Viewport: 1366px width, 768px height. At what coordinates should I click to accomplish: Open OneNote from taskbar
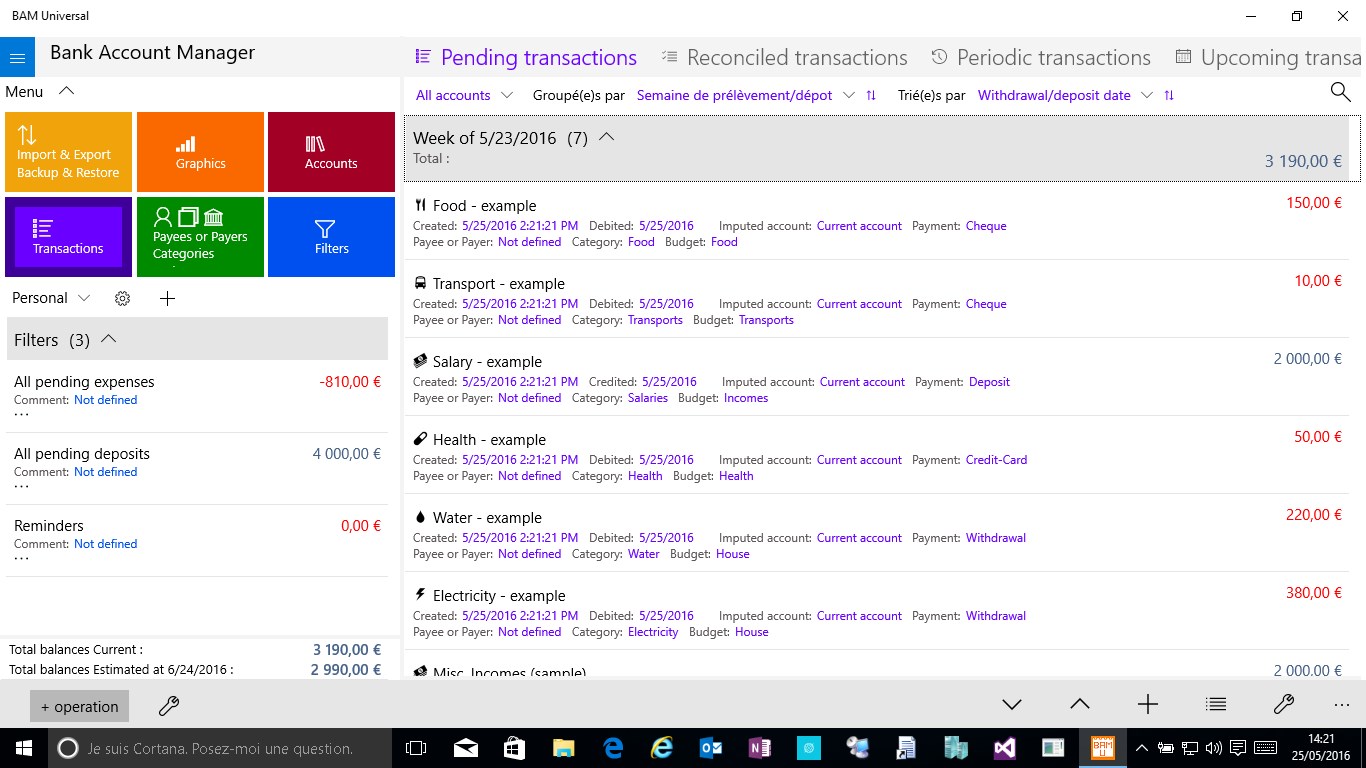(x=760, y=748)
